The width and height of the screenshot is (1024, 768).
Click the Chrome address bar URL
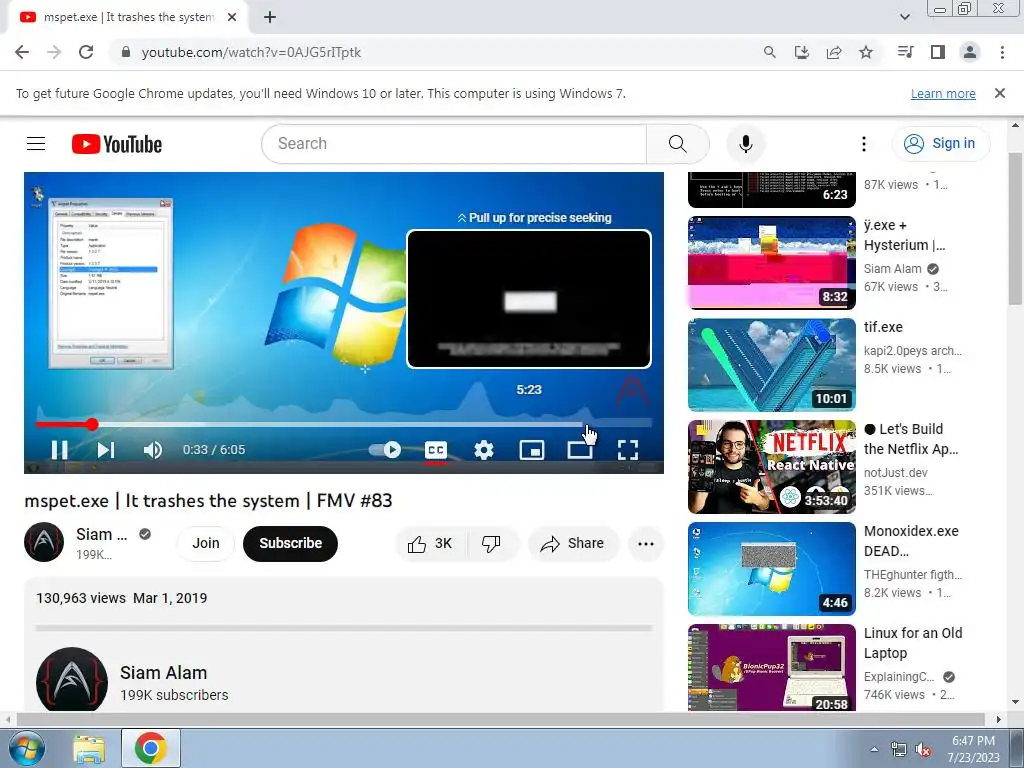(x=251, y=52)
